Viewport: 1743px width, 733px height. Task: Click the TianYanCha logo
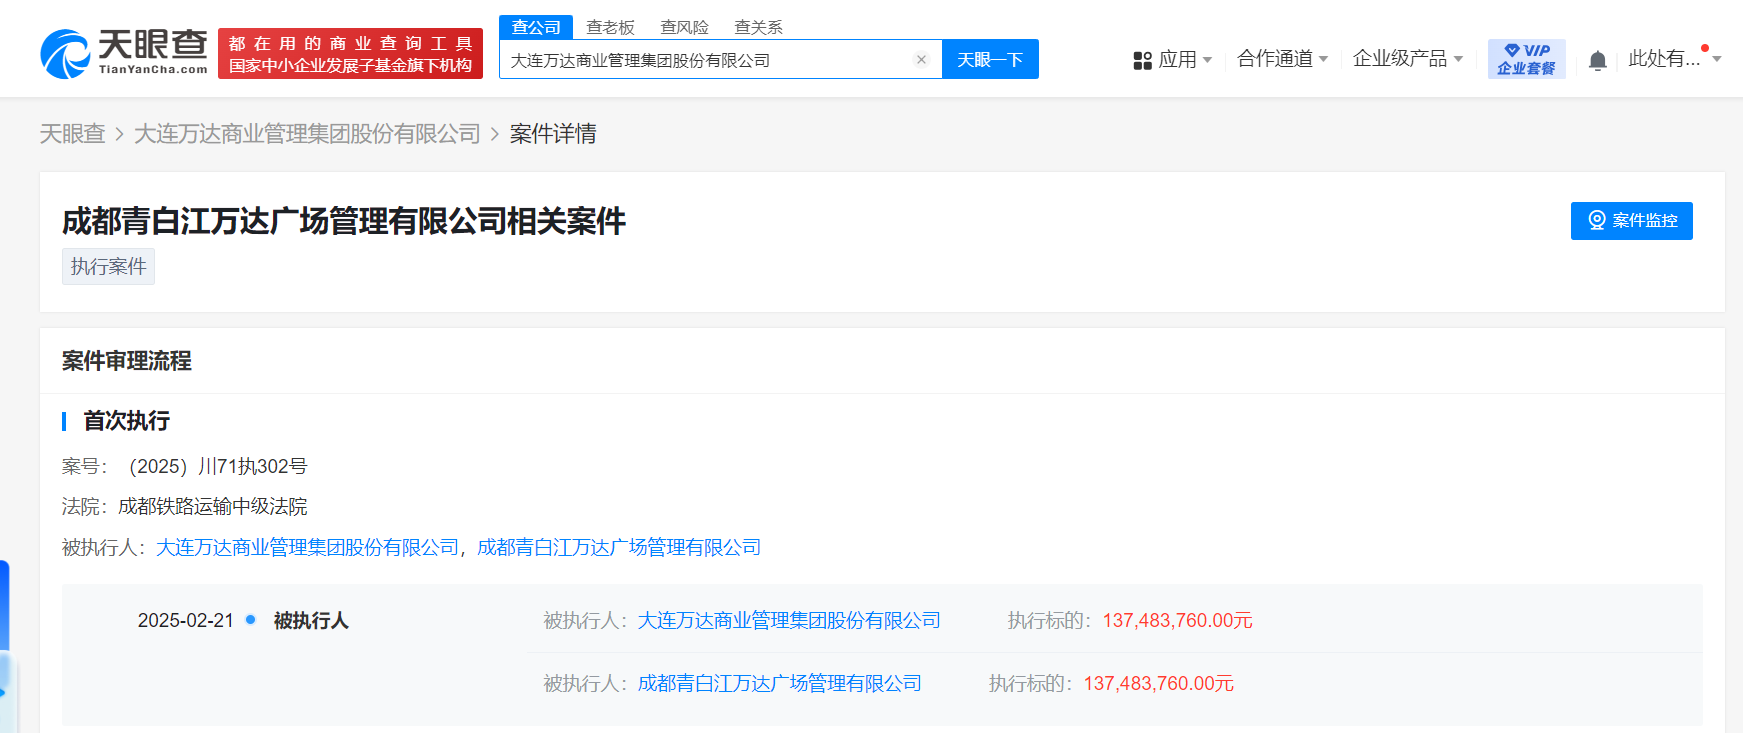[124, 53]
